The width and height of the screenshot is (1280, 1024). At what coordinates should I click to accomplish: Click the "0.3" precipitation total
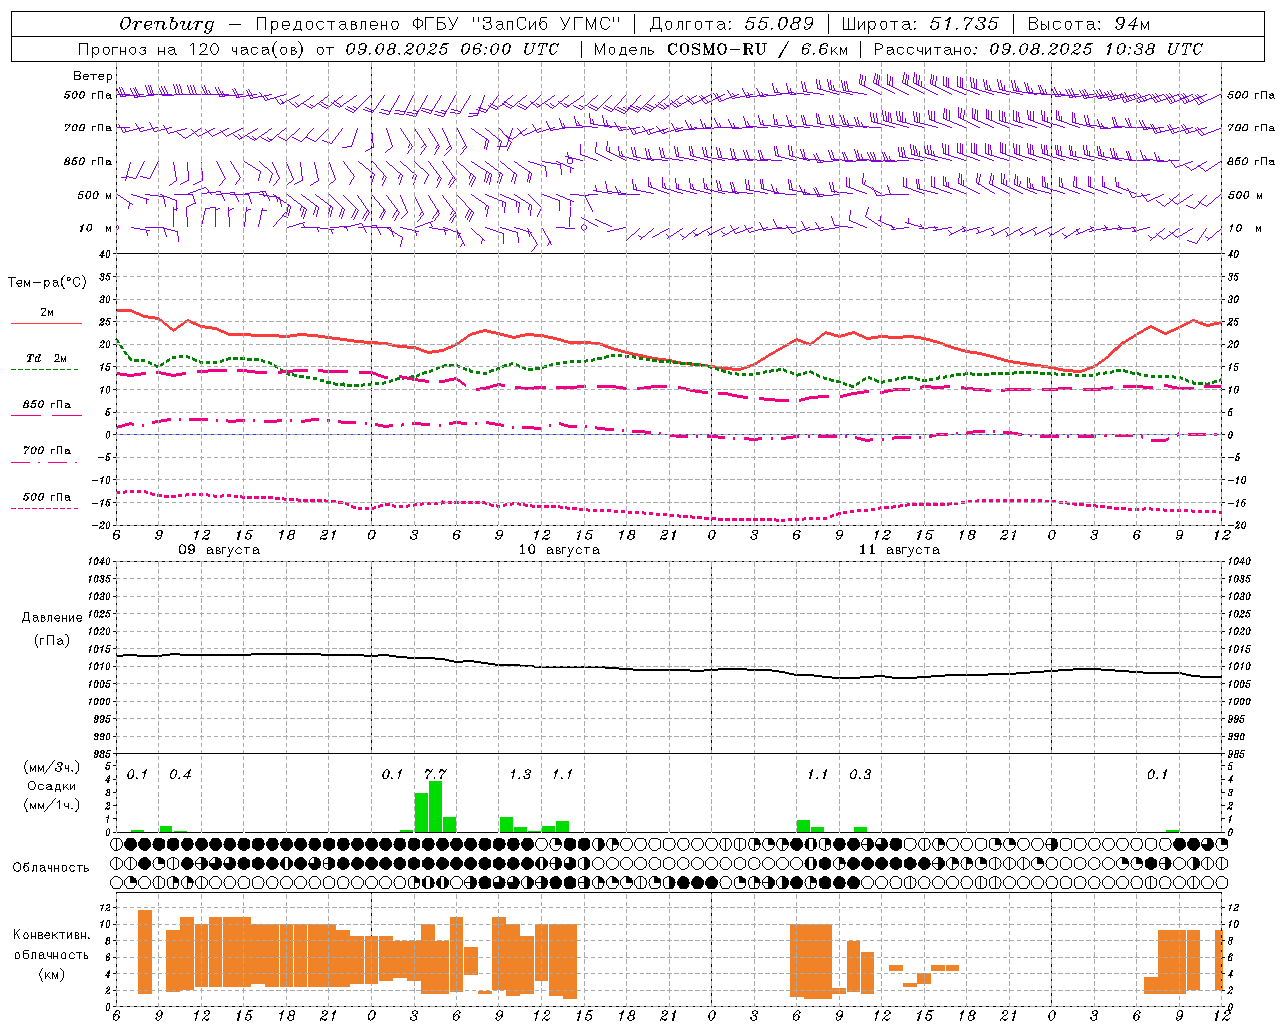pos(860,774)
